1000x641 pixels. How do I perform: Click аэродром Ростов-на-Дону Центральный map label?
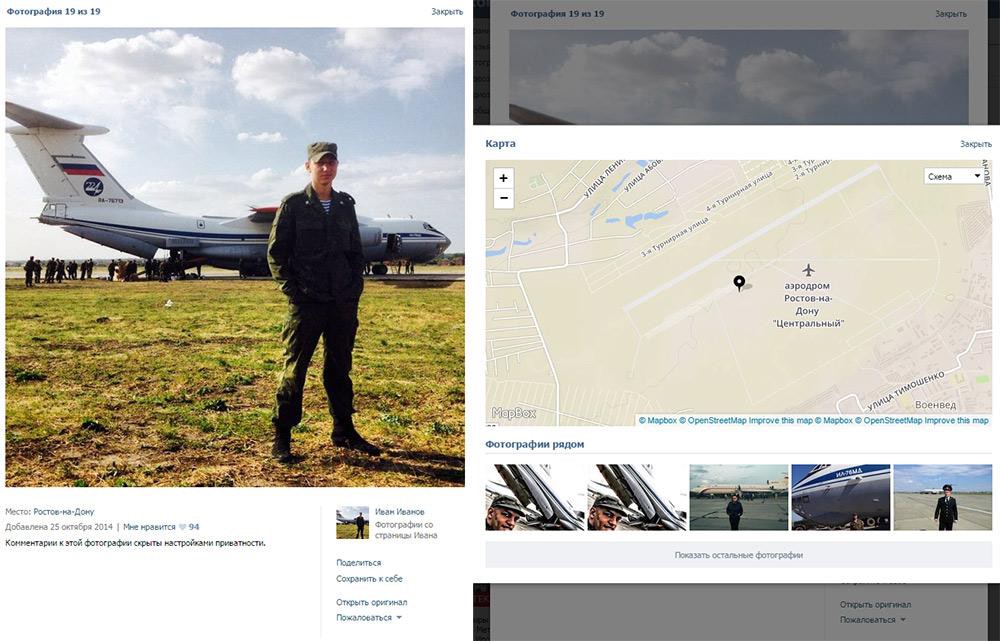click(808, 305)
